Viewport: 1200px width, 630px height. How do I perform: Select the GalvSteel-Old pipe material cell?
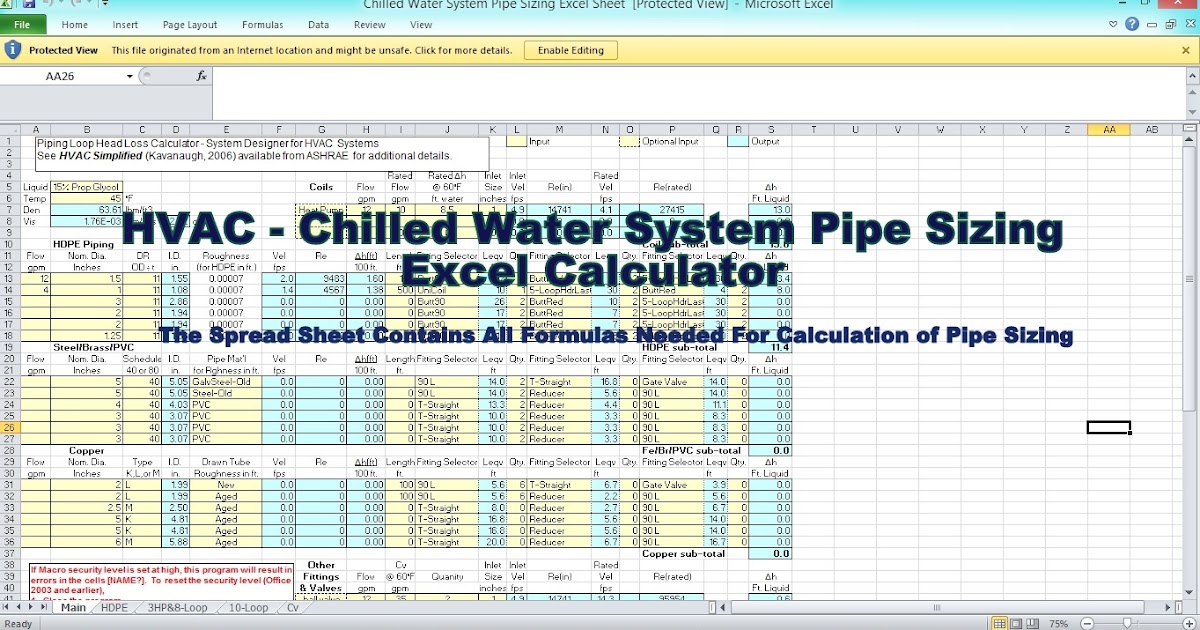coord(225,382)
